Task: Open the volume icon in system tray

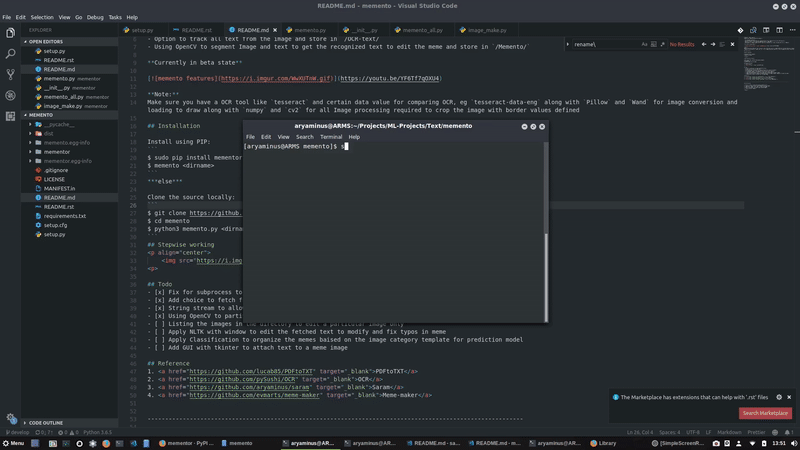Action: (x=793, y=443)
